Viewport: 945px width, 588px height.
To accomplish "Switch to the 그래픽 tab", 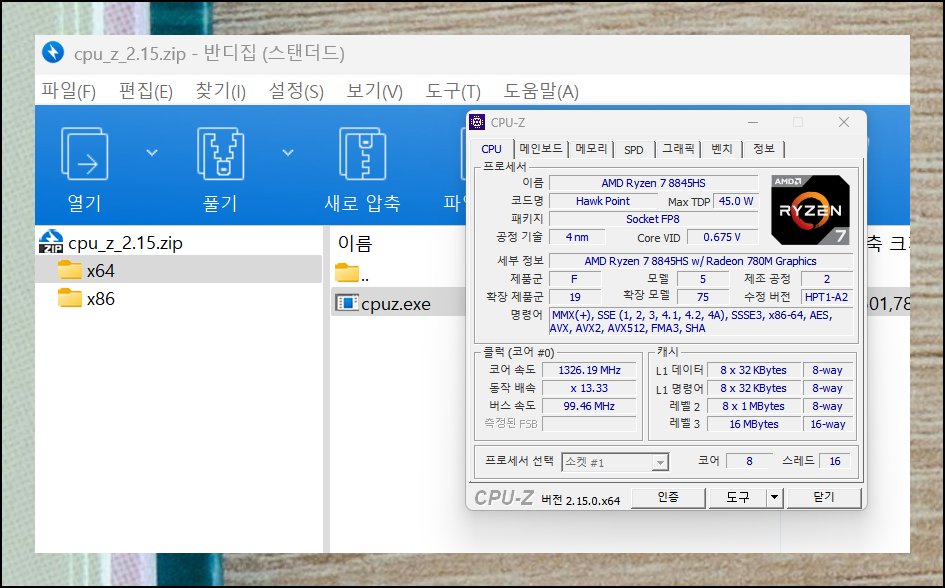I will (678, 149).
